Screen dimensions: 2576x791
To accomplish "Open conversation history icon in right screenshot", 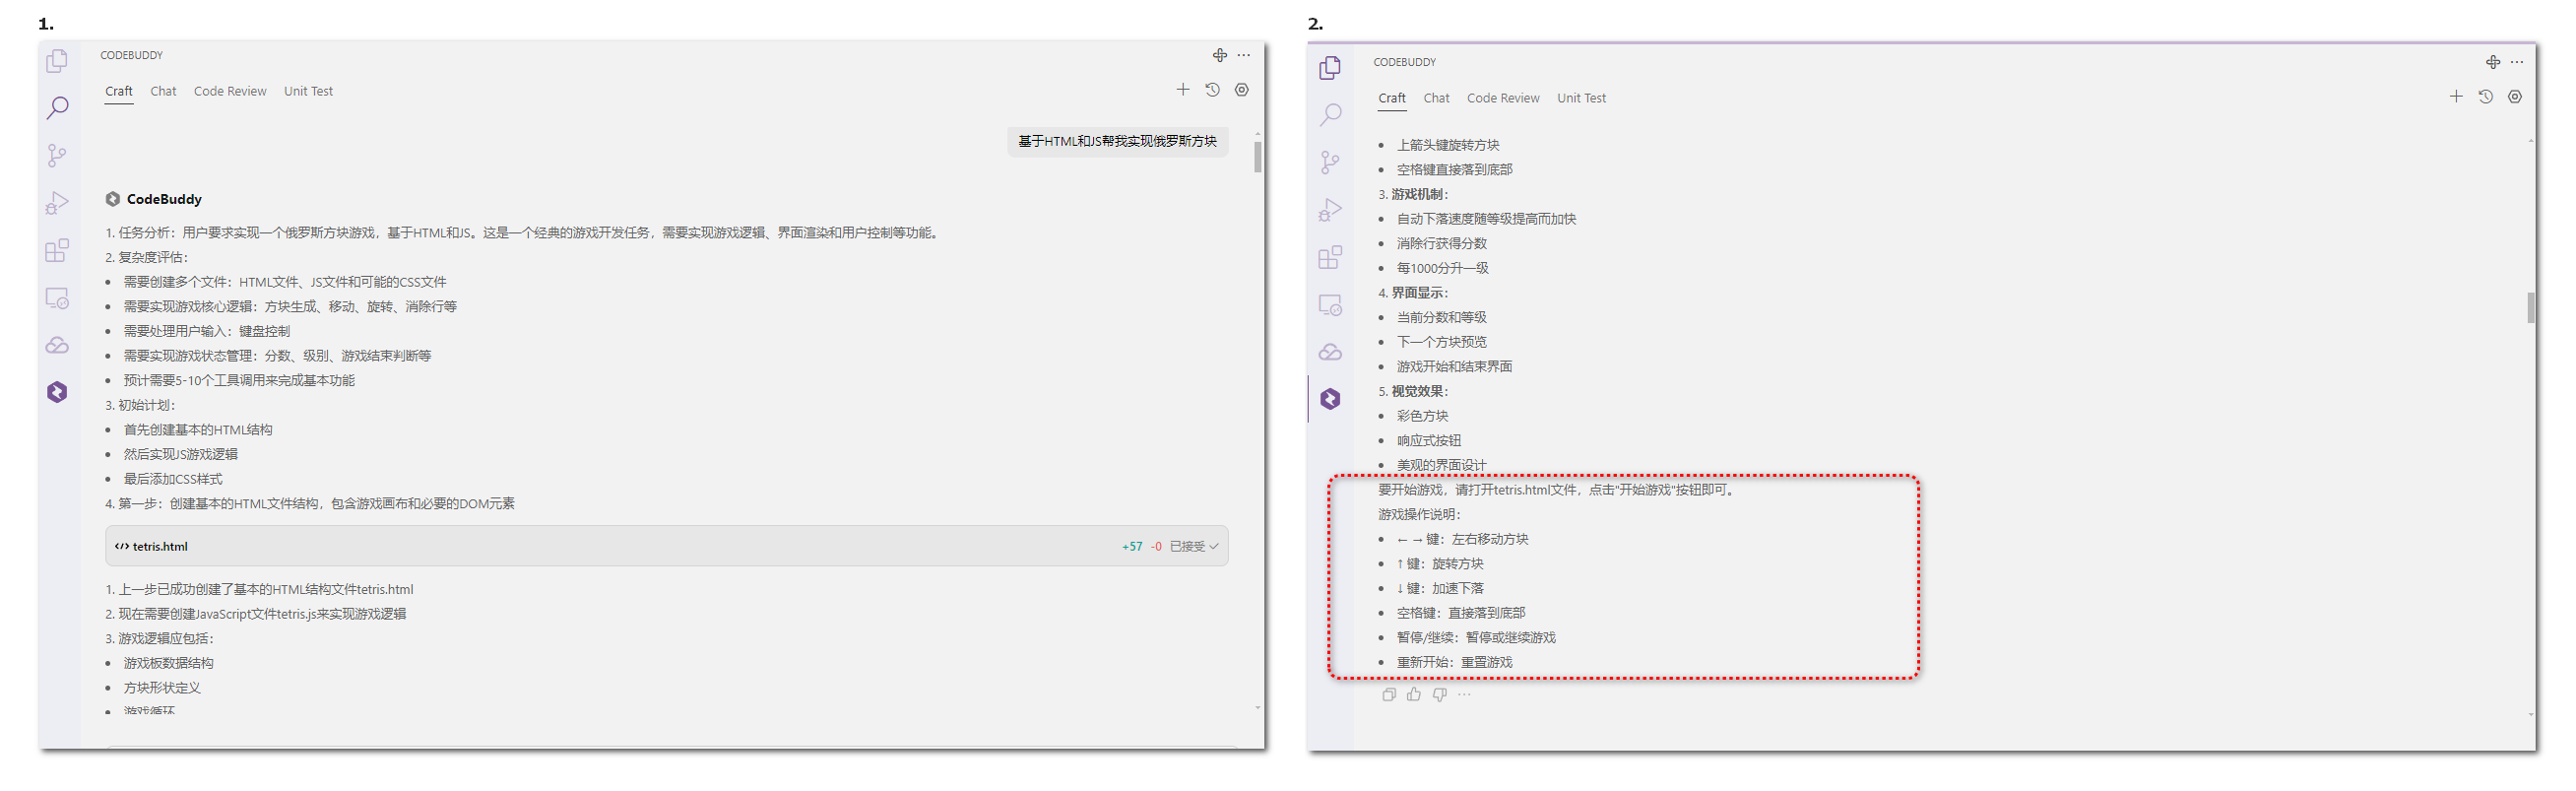I will coord(2485,97).
